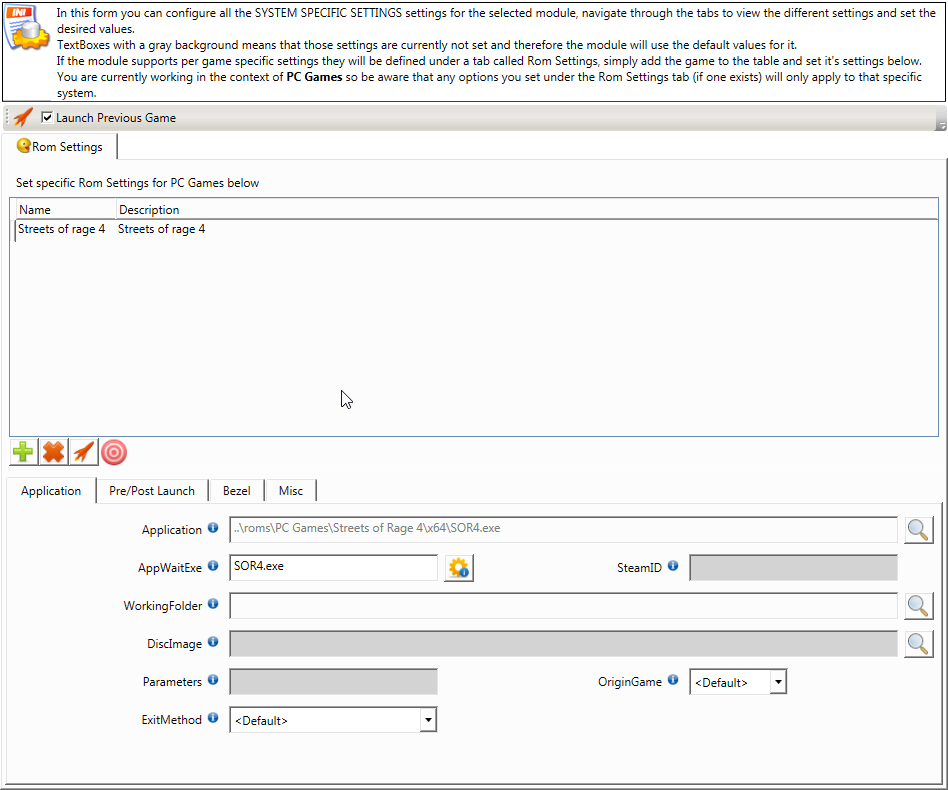Screen dimensions: 948x790
Task: Click the rocket launch icon below the table
Action: [x=84, y=453]
